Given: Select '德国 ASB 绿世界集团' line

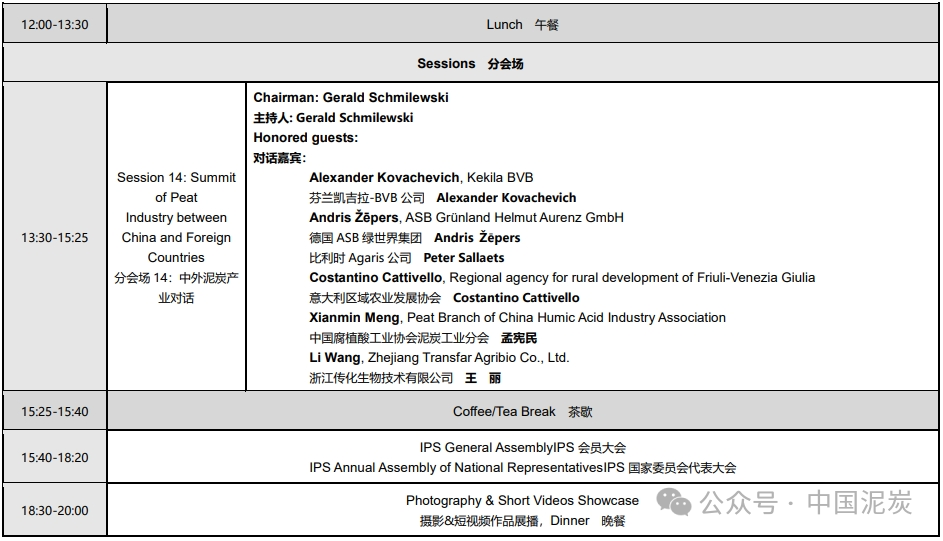Looking at the screenshot, I should 414,237.
